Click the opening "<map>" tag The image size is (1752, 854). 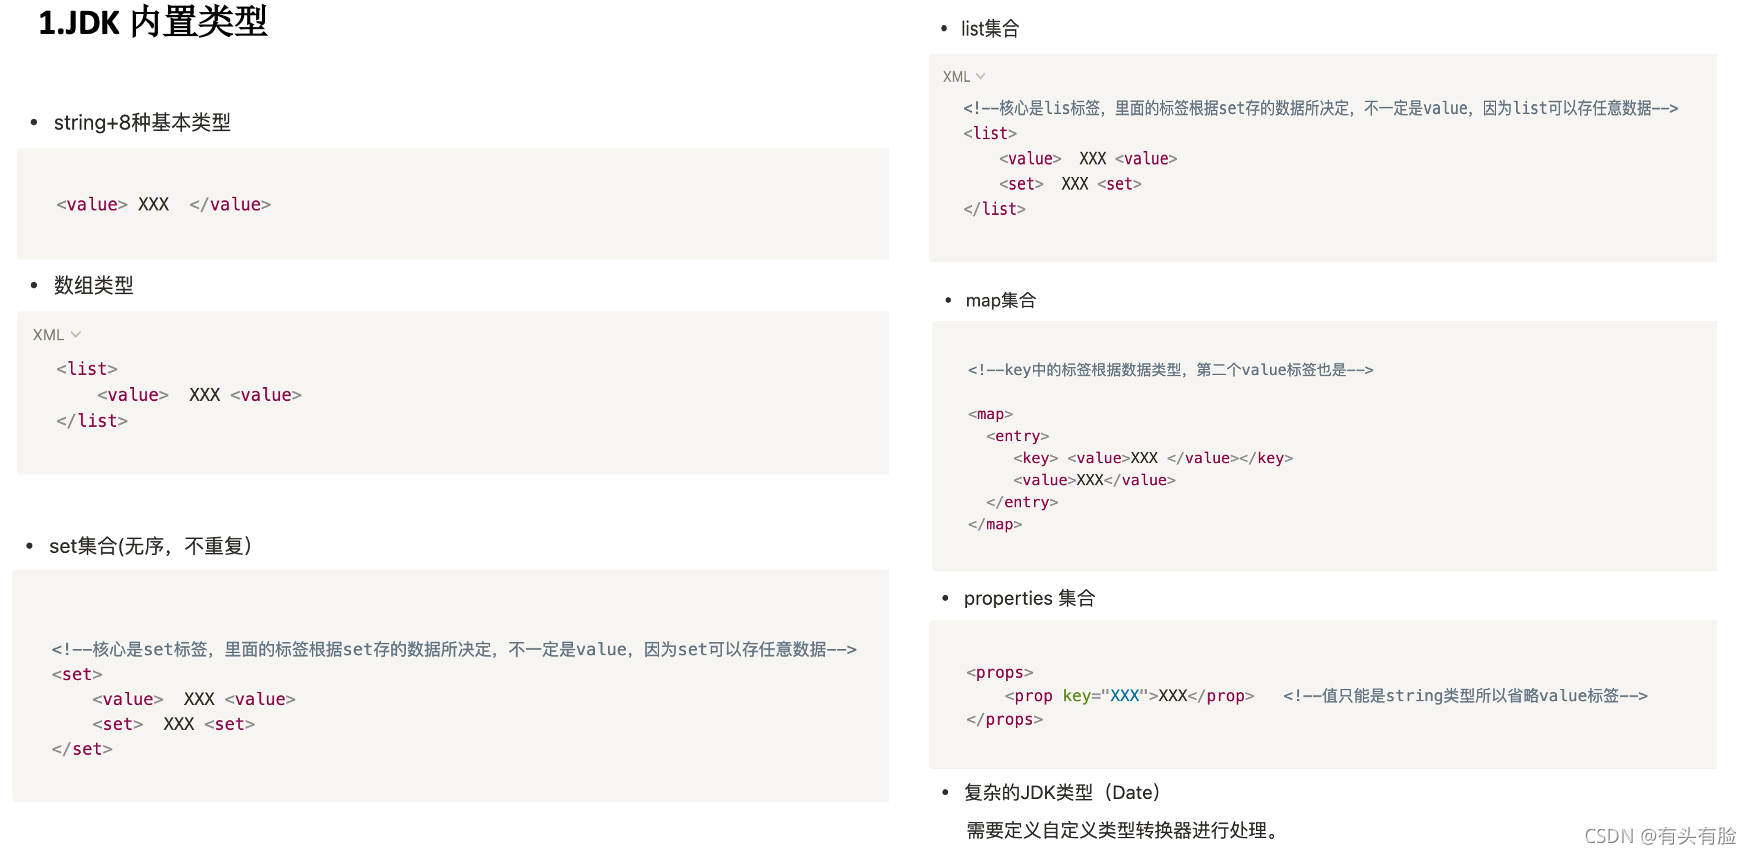991,414
